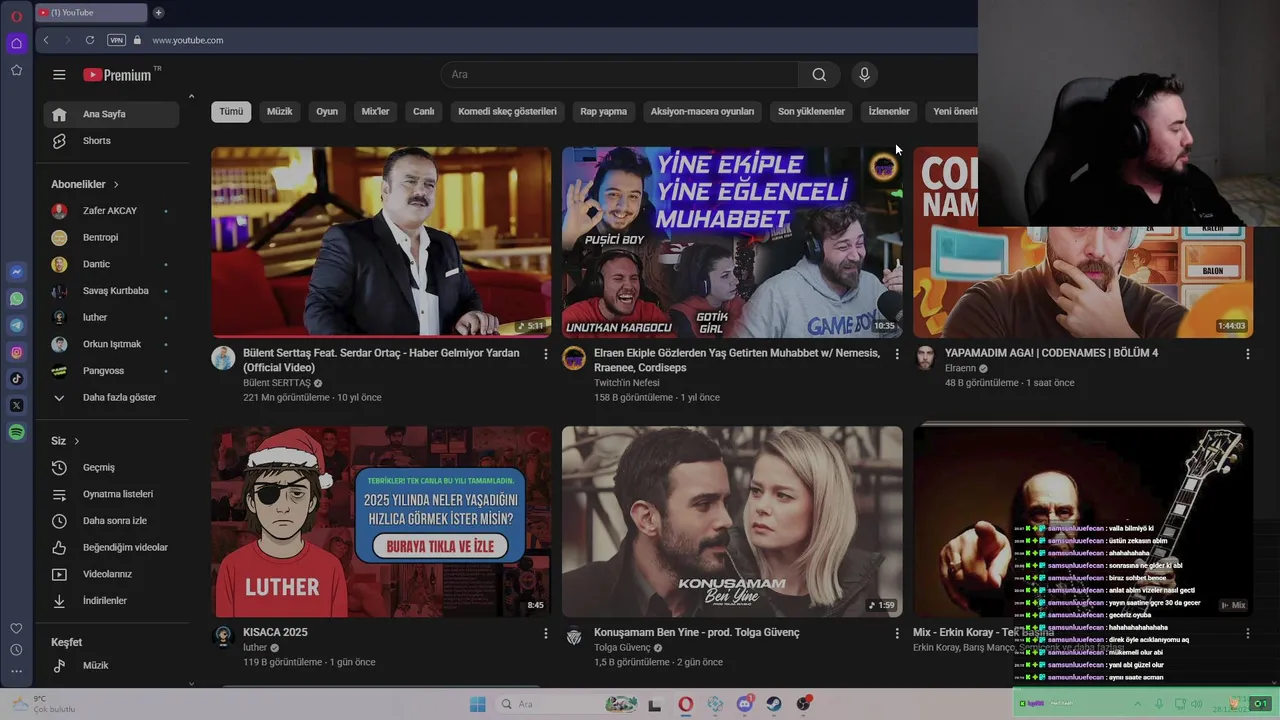Expand Abonelikler section arrow
Viewport: 1280px width, 720px height.
tap(116, 185)
